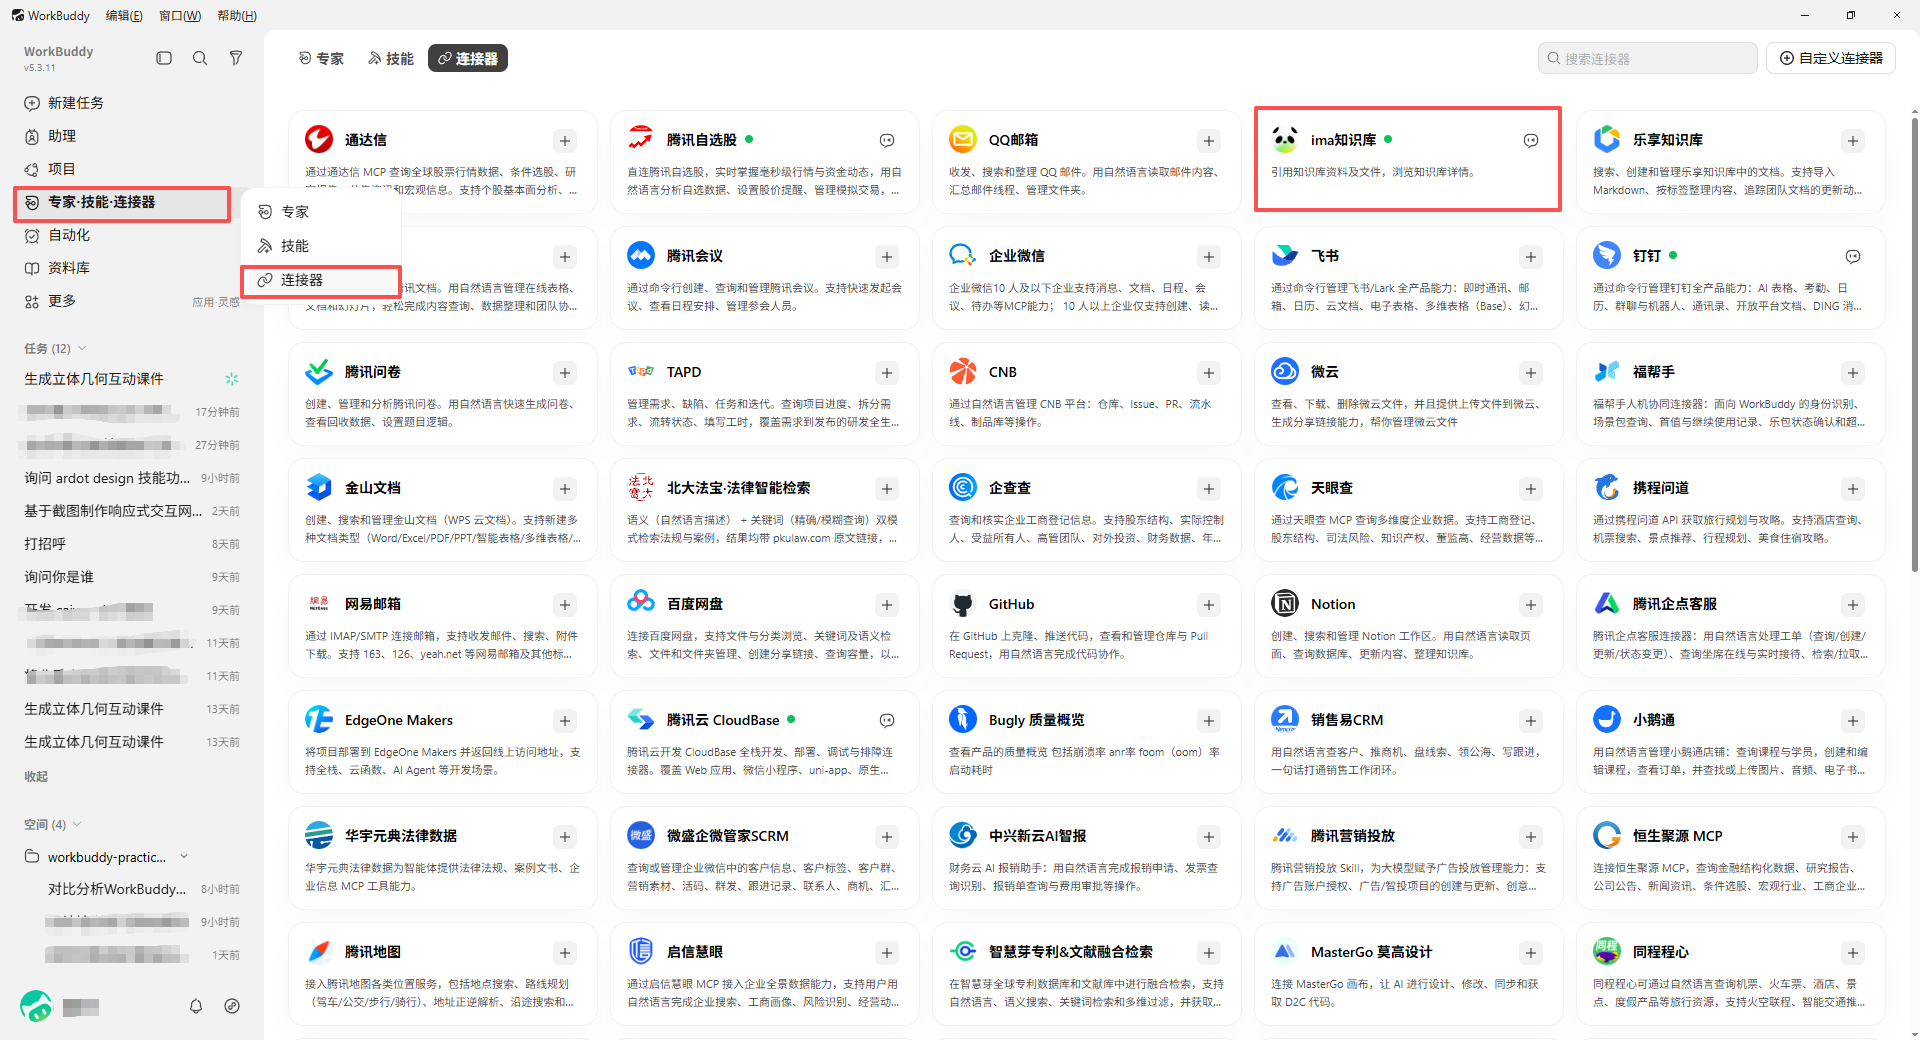Collapse the task list via 收起
This screenshot has height=1040, width=1920.
(36, 776)
